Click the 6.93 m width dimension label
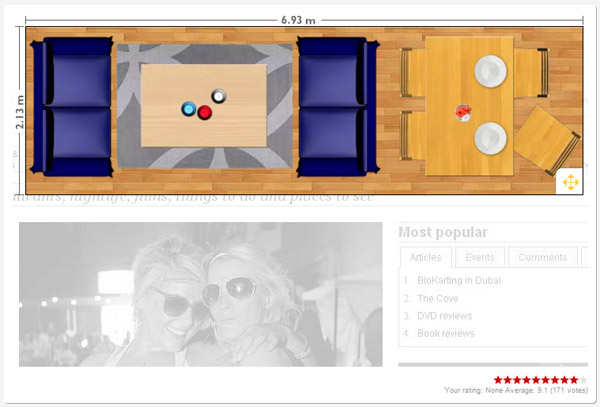Viewport: 600px width, 407px height. (298, 20)
